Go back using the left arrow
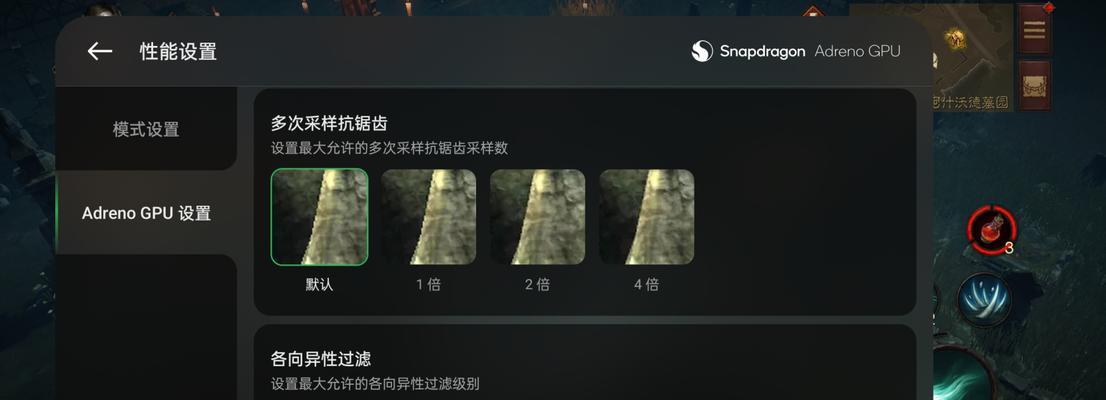This screenshot has width=1106, height=400. point(99,51)
